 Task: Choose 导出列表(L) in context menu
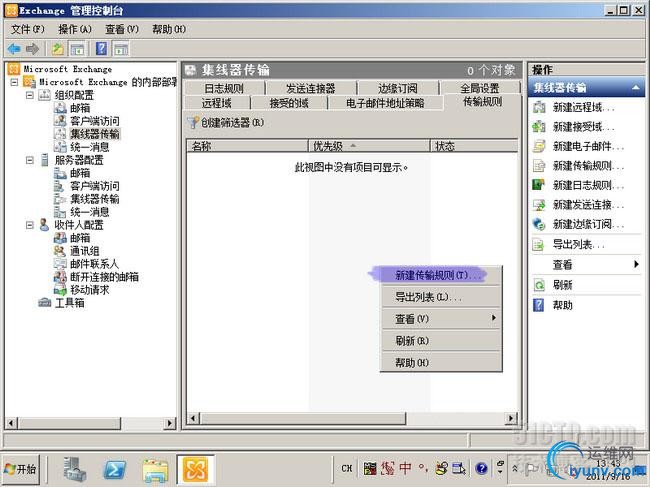pyautogui.click(x=441, y=297)
